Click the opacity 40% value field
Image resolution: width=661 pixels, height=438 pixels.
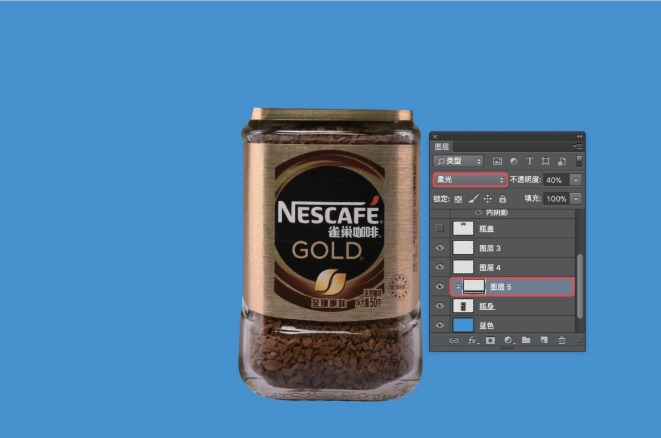point(556,180)
